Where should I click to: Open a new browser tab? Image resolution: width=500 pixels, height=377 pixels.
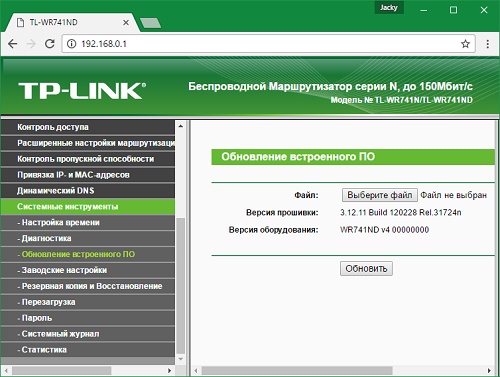tap(150, 23)
